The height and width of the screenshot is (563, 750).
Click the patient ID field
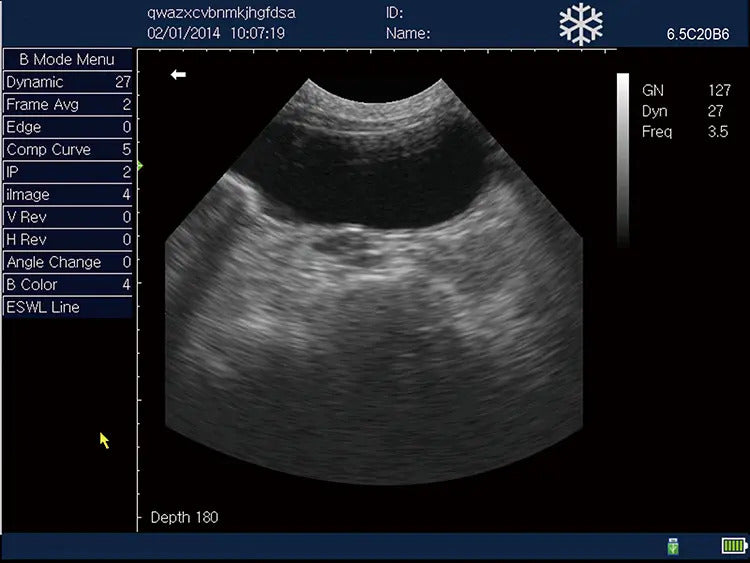(x=394, y=13)
